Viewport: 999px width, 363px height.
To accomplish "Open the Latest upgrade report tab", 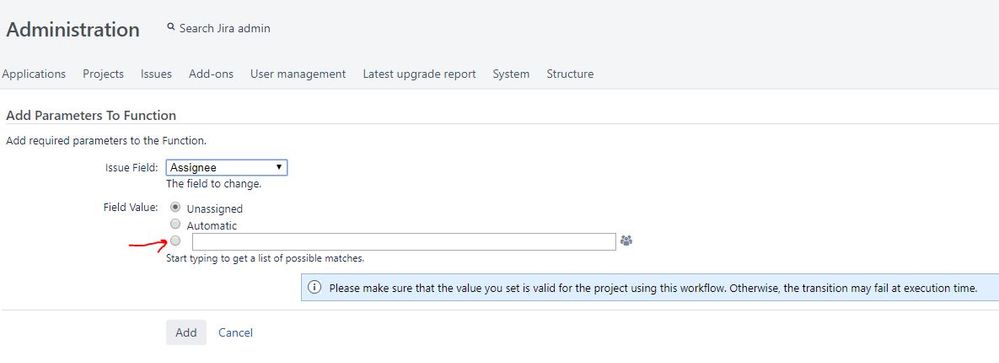I will click(x=419, y=74).
